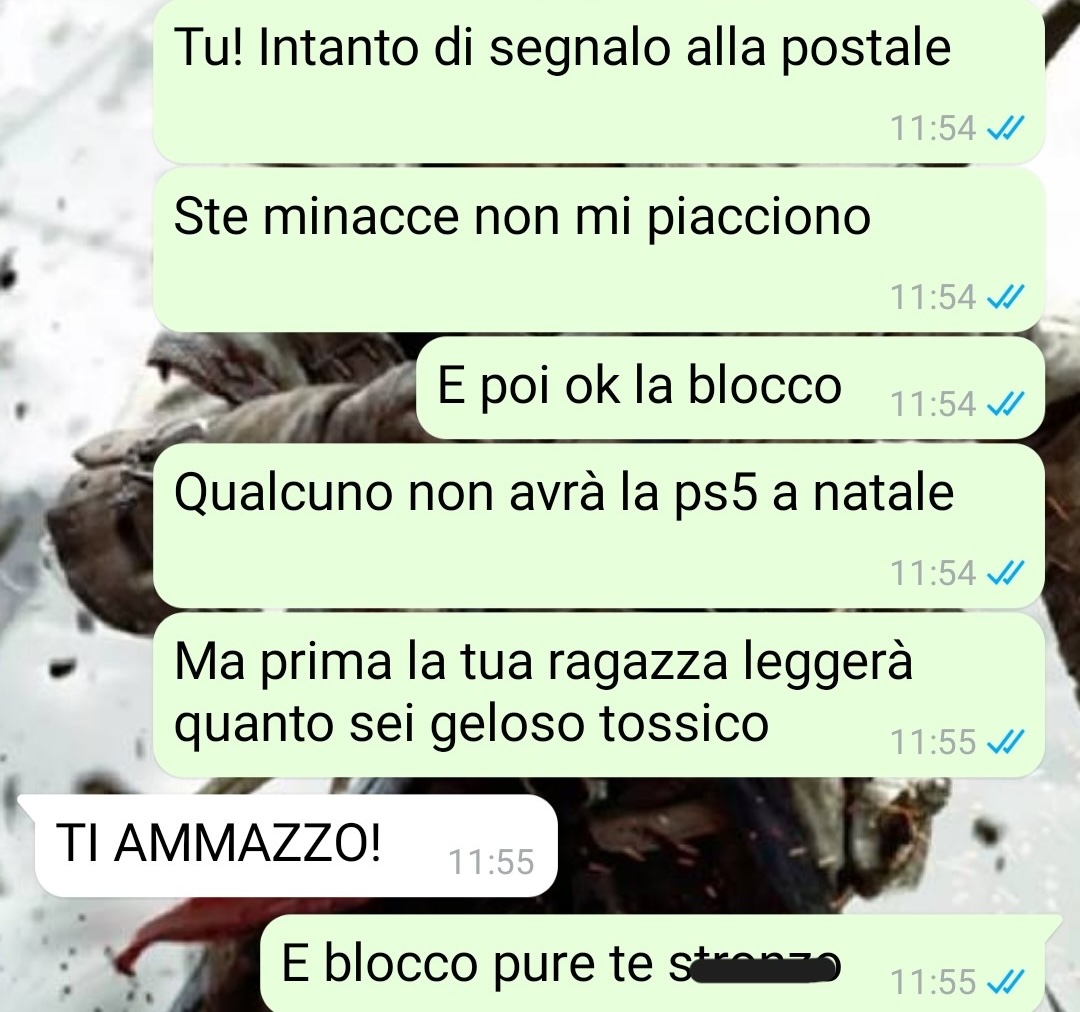Click 11:54 timestamp of 'Qualcuno non avrà' message
Screen dimensions: 1080x1012
[933, 573]
